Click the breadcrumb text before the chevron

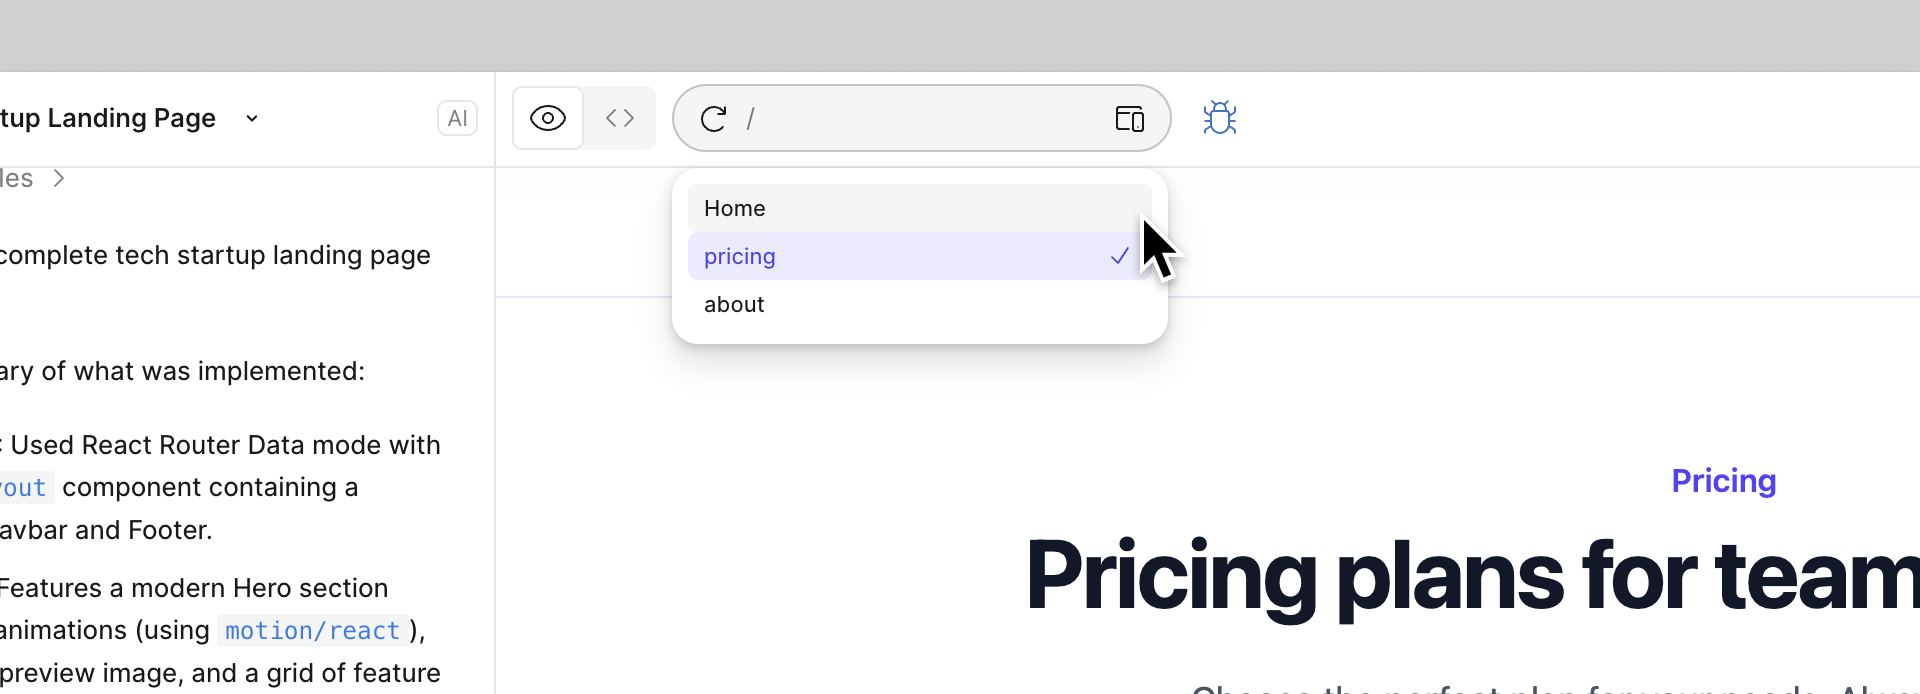(x=16, y=179)
